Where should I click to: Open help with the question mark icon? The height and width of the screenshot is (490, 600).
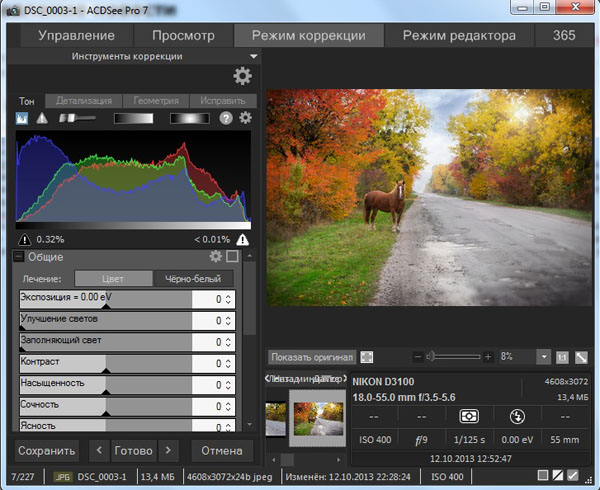226,118
